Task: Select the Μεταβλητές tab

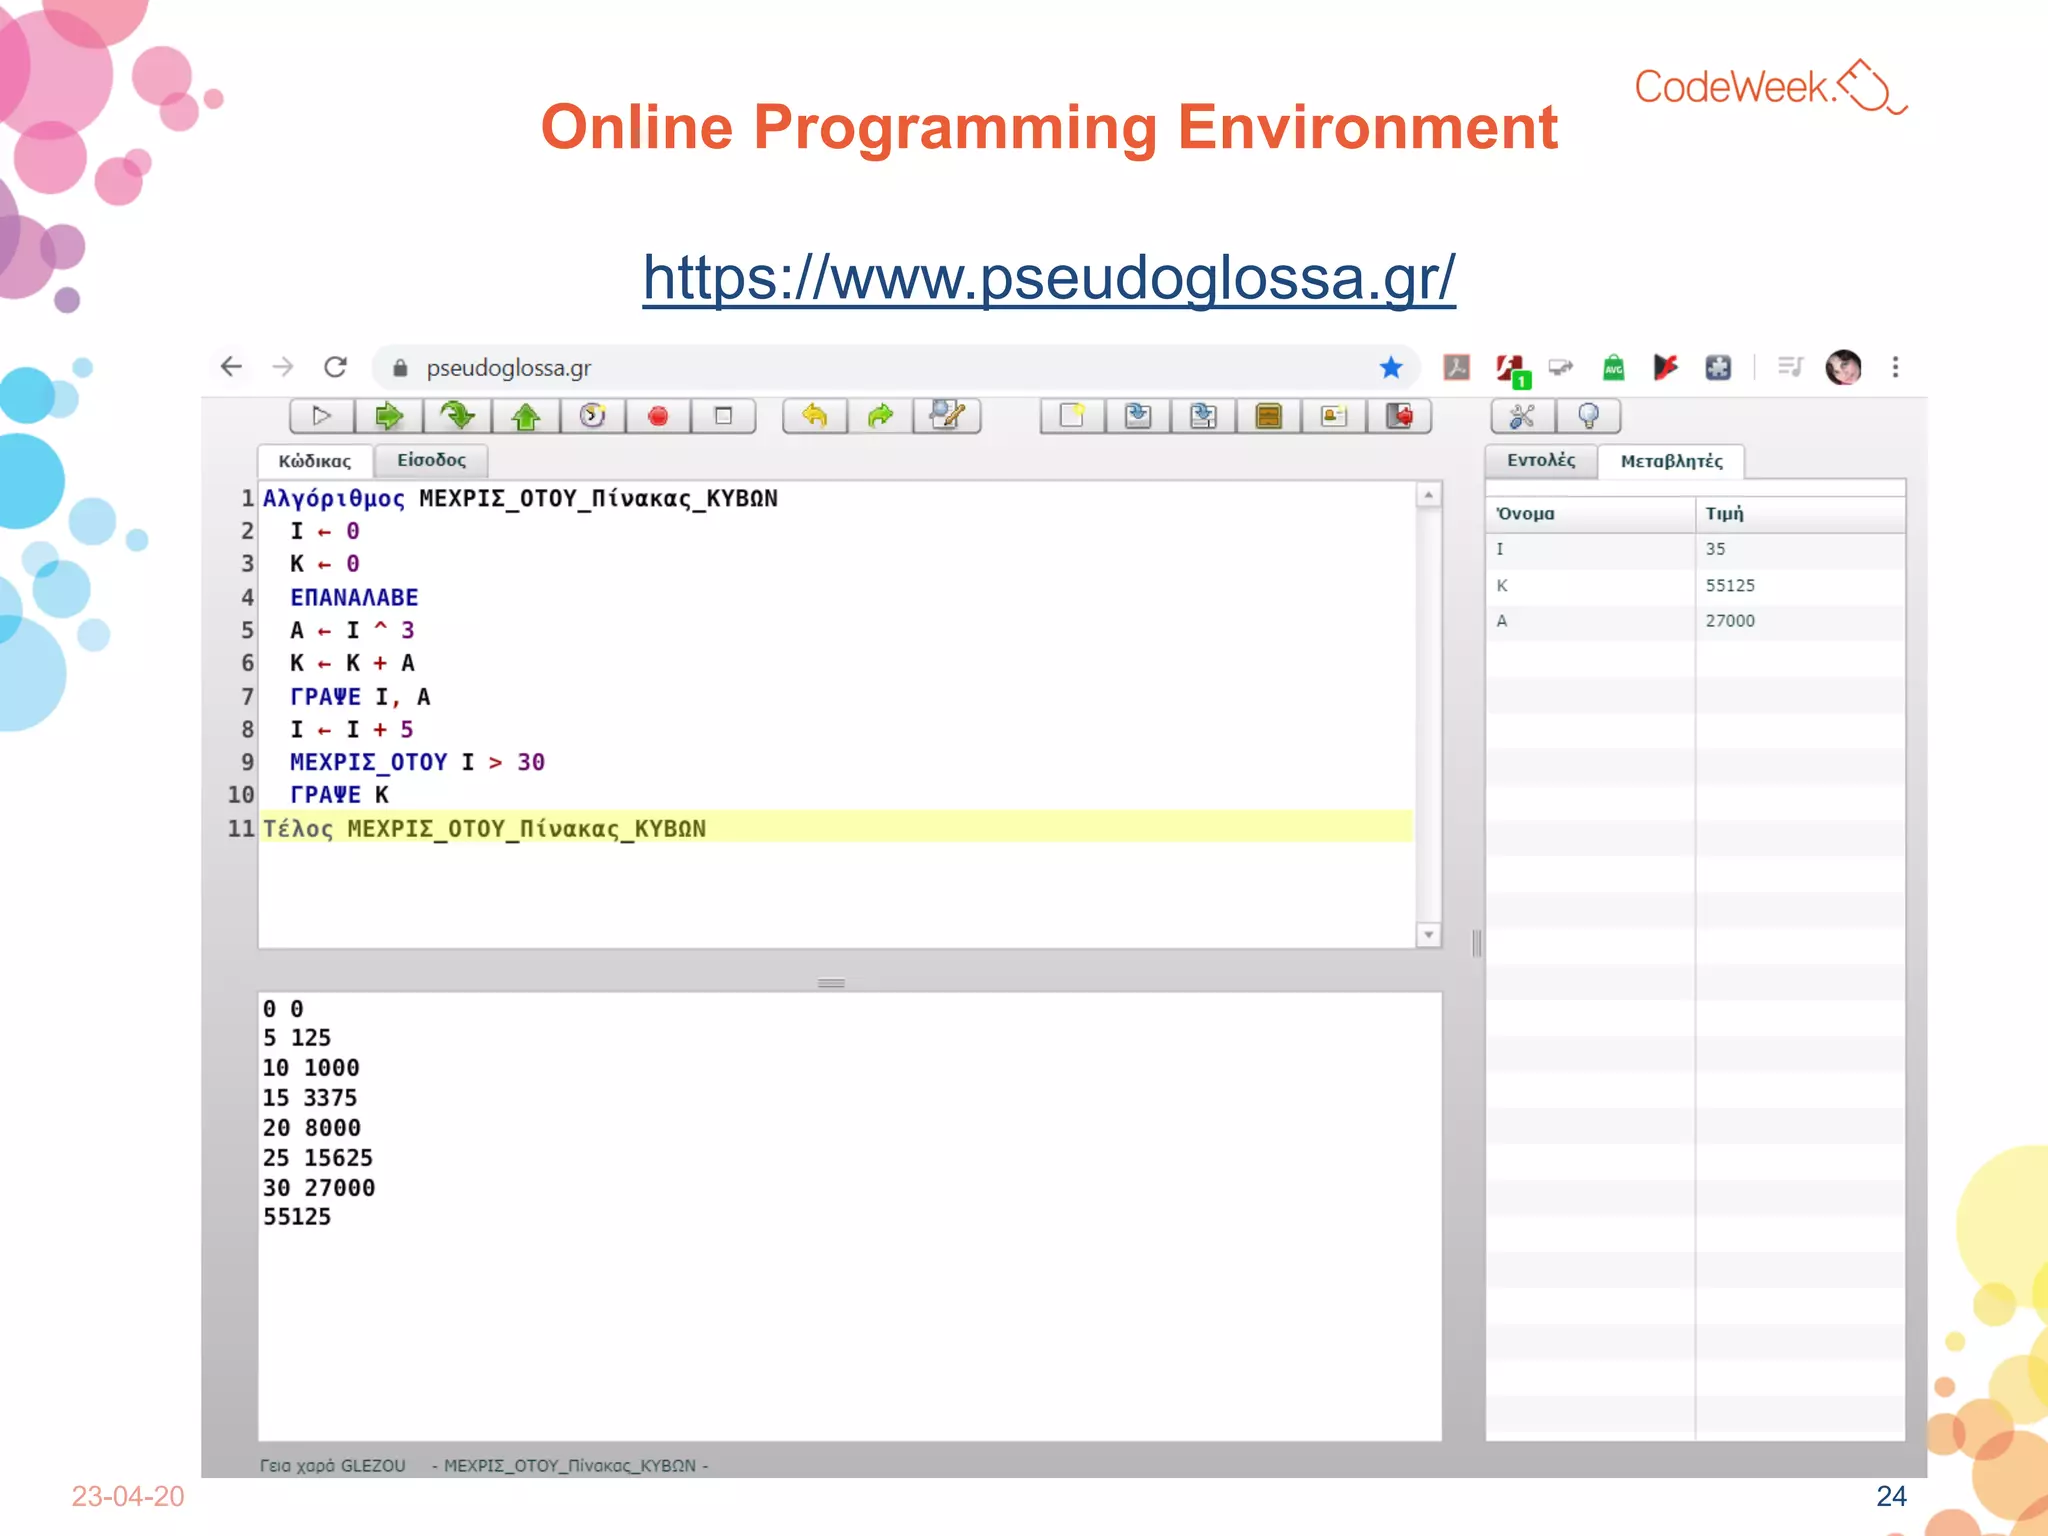Action: click(1671, 461)
